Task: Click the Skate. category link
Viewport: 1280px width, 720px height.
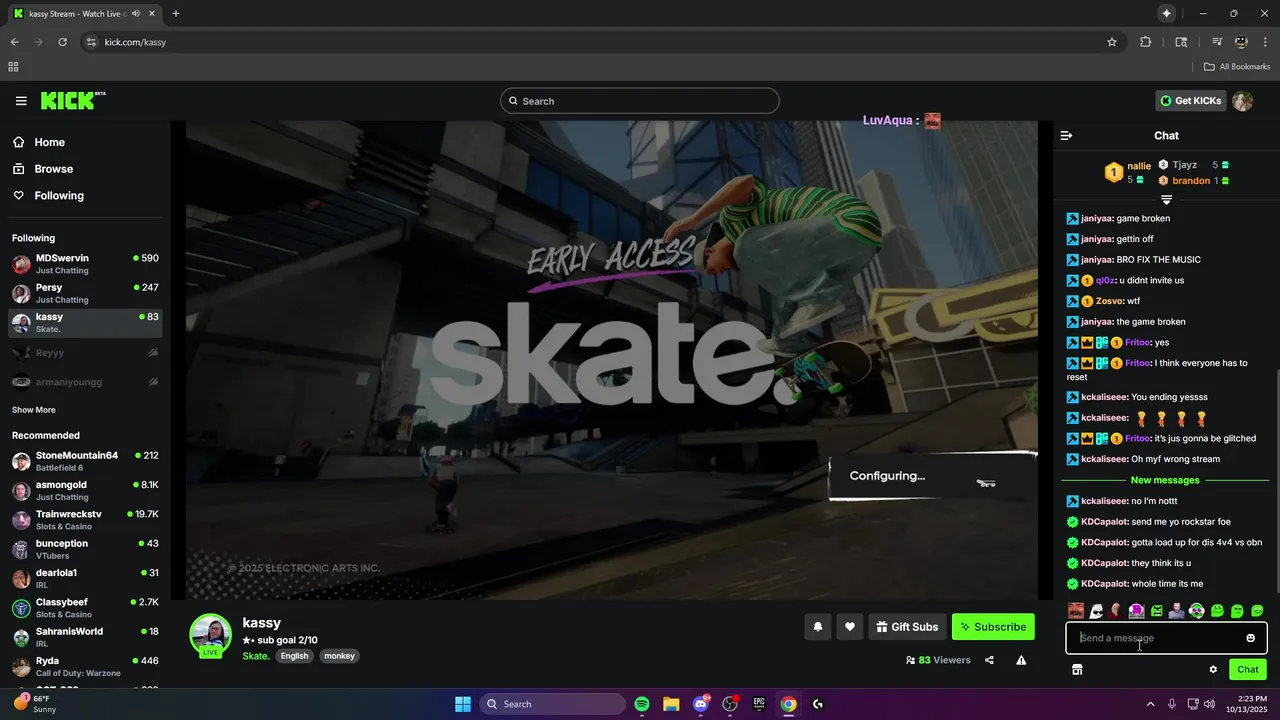Action: [256, 656]
